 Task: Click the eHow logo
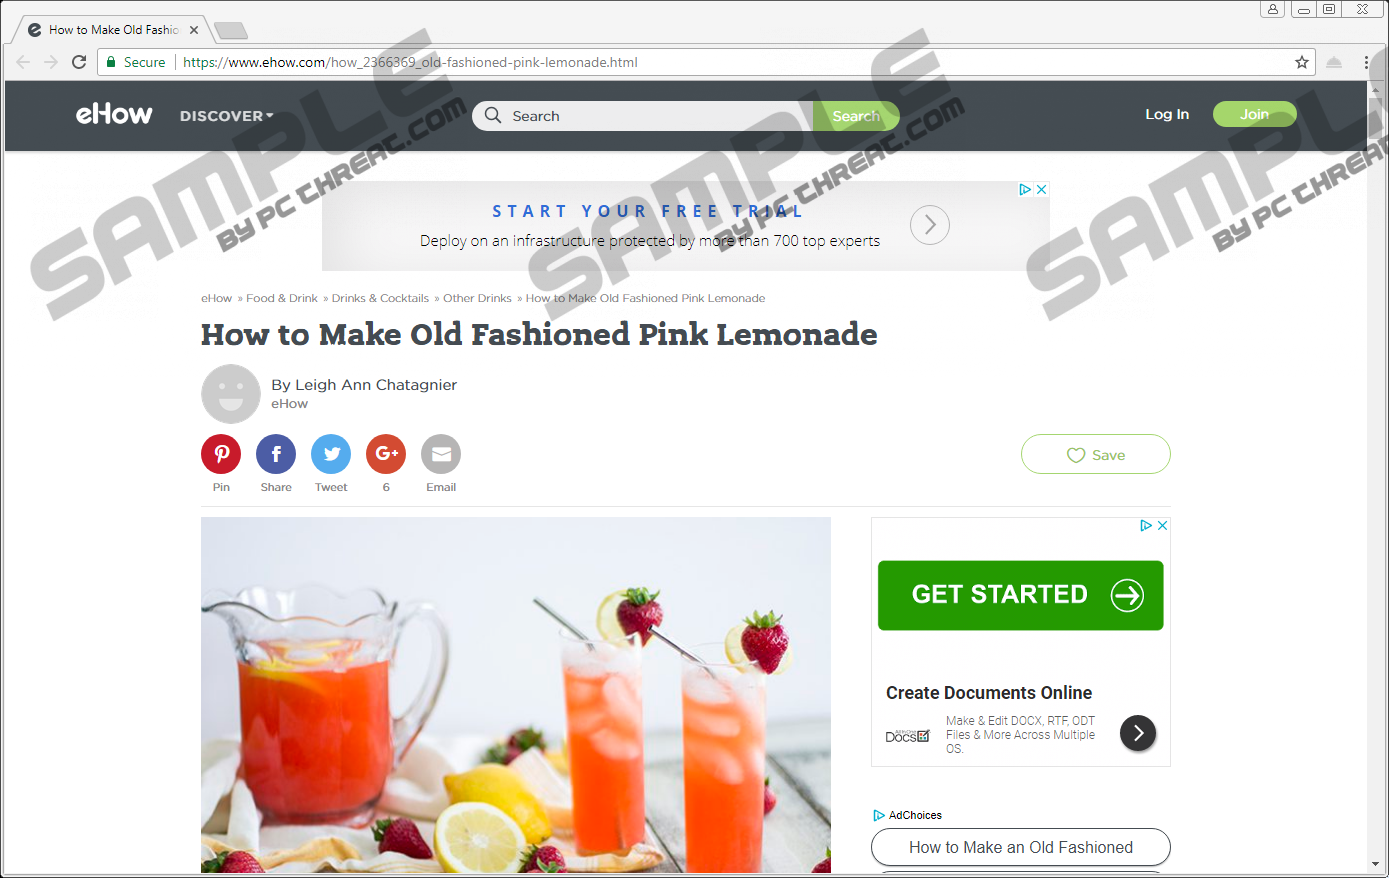coord(114,114)
